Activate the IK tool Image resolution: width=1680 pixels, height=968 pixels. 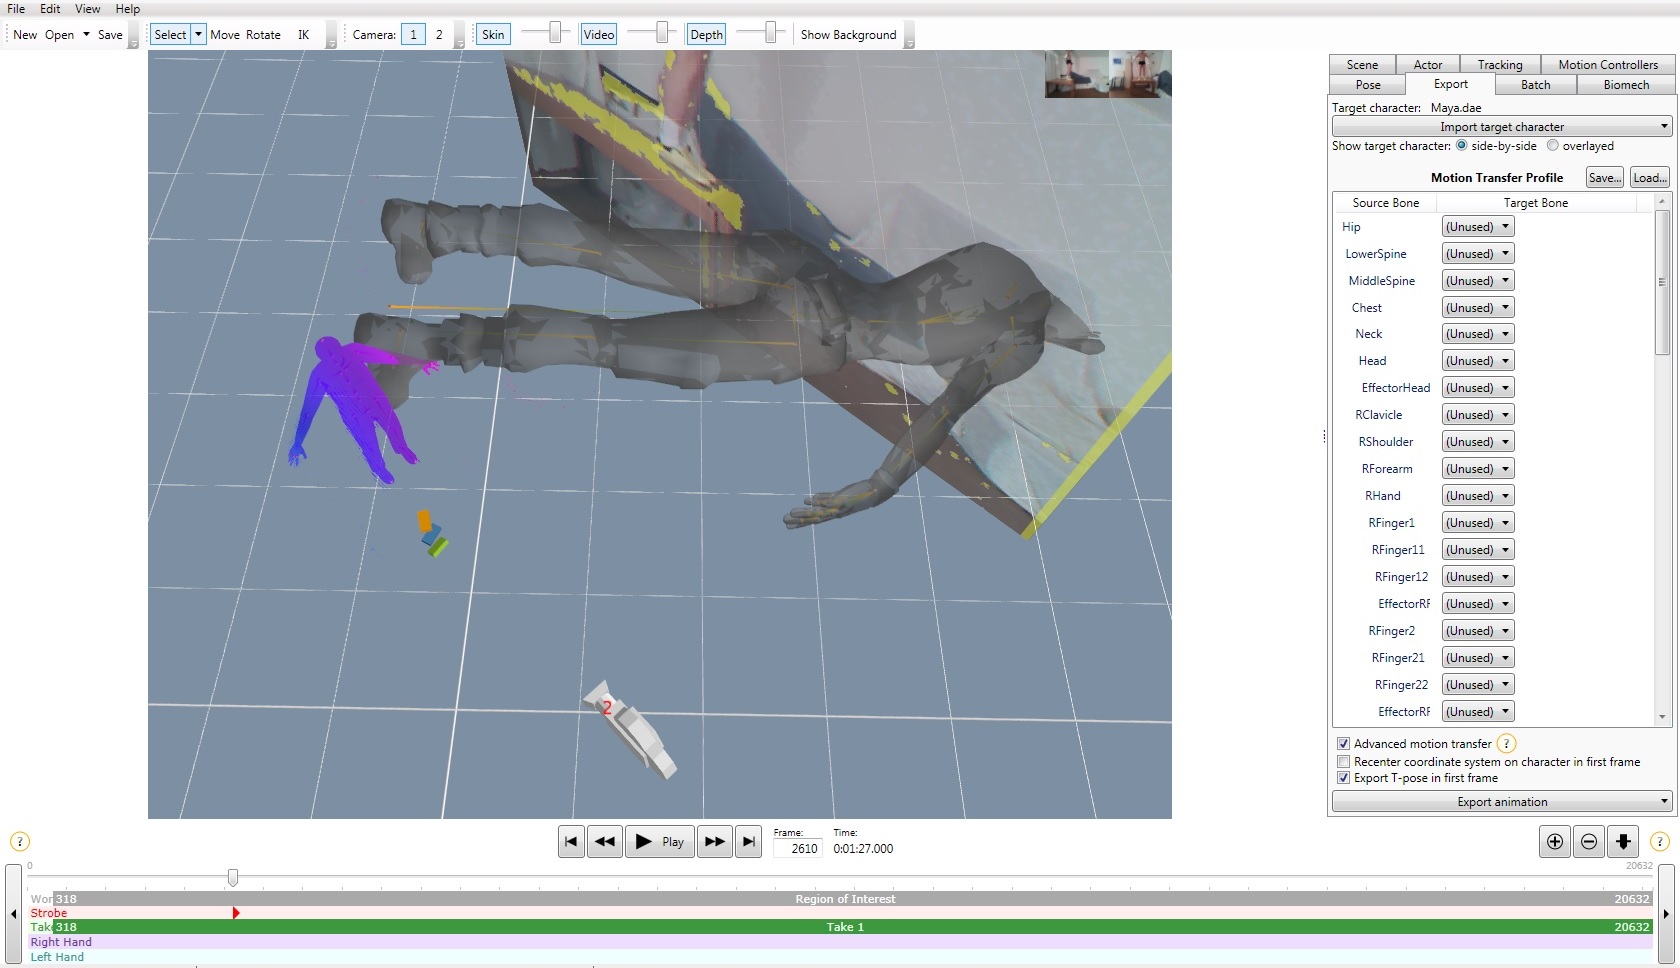click(303, 34)
